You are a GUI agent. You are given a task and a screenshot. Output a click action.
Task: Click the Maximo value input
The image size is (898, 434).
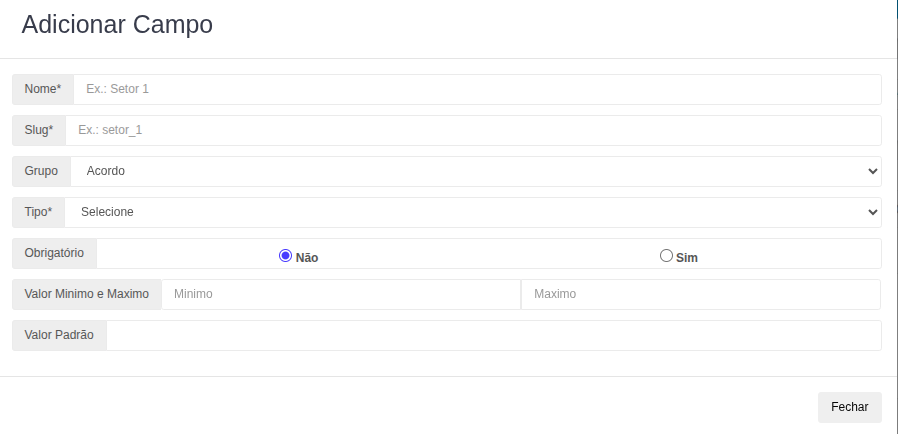click(x=700, y=294)
